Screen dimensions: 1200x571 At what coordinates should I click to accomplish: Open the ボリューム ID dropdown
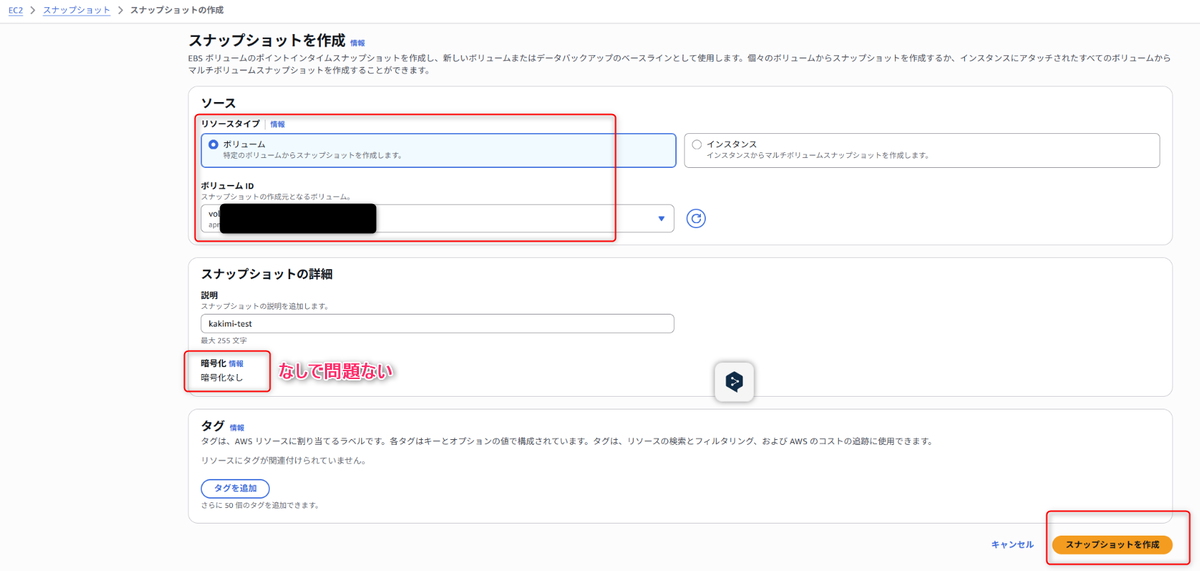point(437,218)
